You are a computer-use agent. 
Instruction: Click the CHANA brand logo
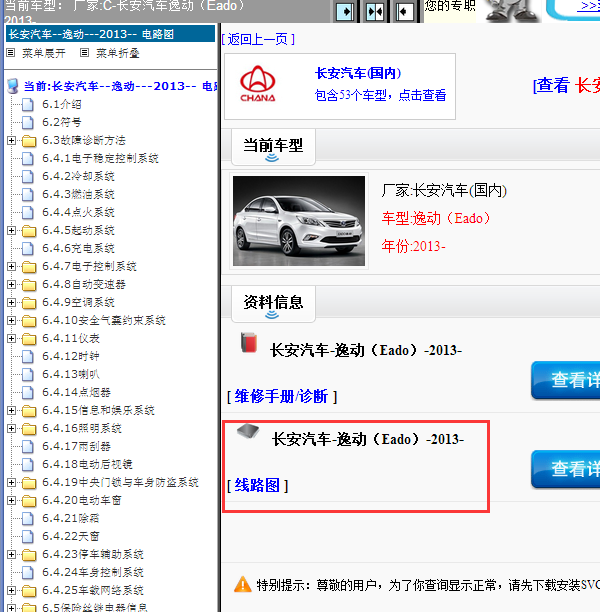tap(258, 84)
